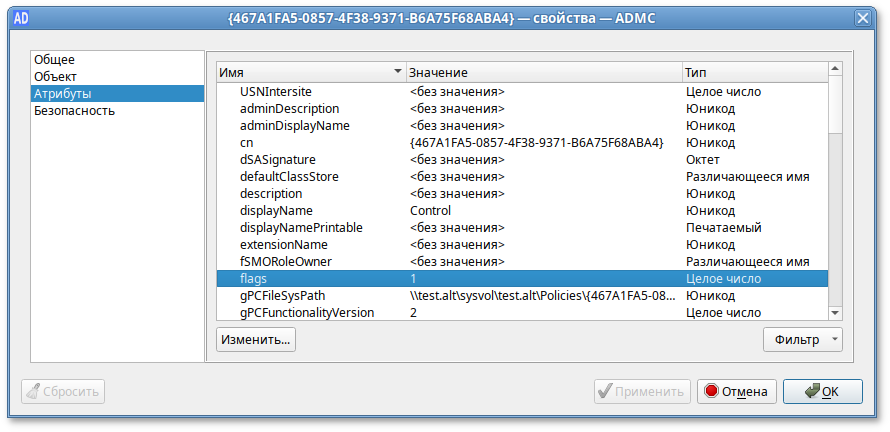
Task: Select the dSASignature attribute
Action: coord(522,160)
